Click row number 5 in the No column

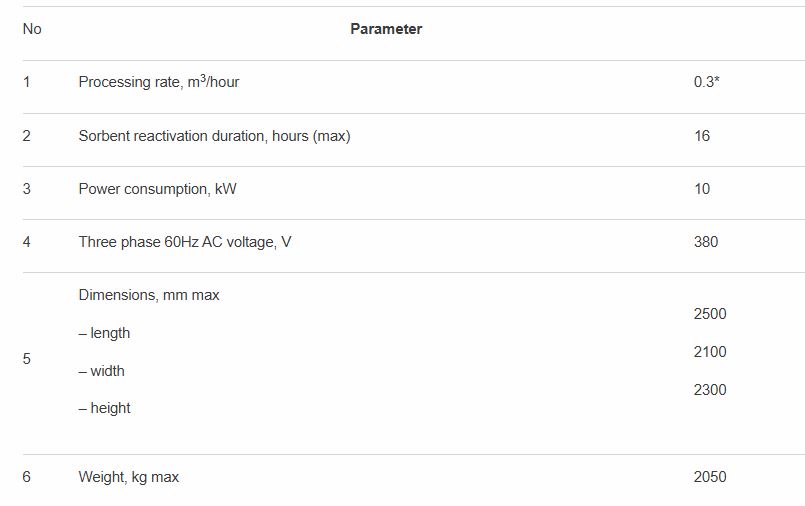[27, 359]
